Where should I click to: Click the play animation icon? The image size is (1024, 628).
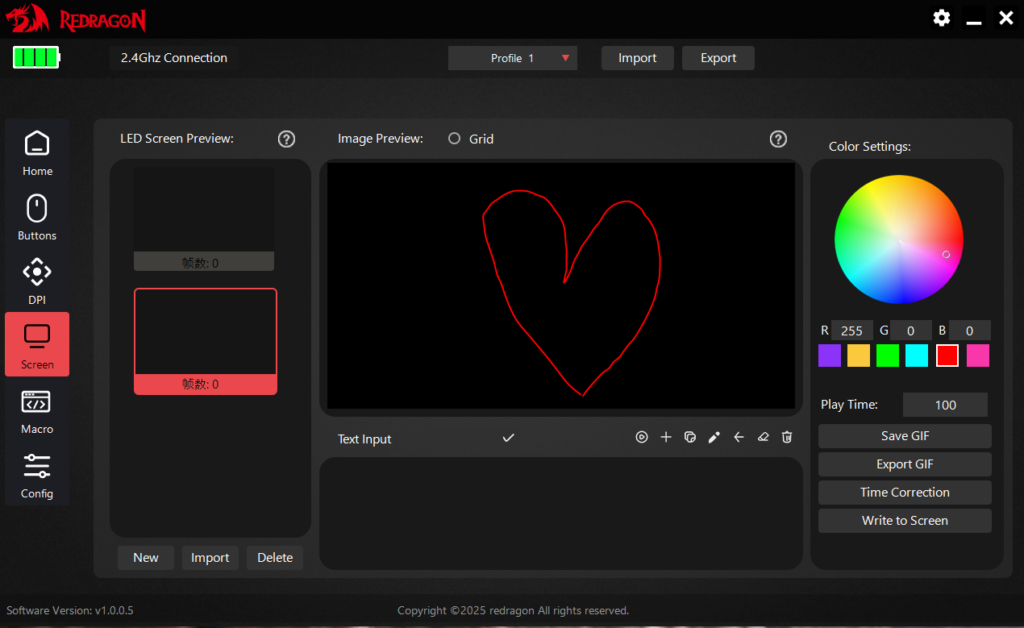[x=642, y=438]
